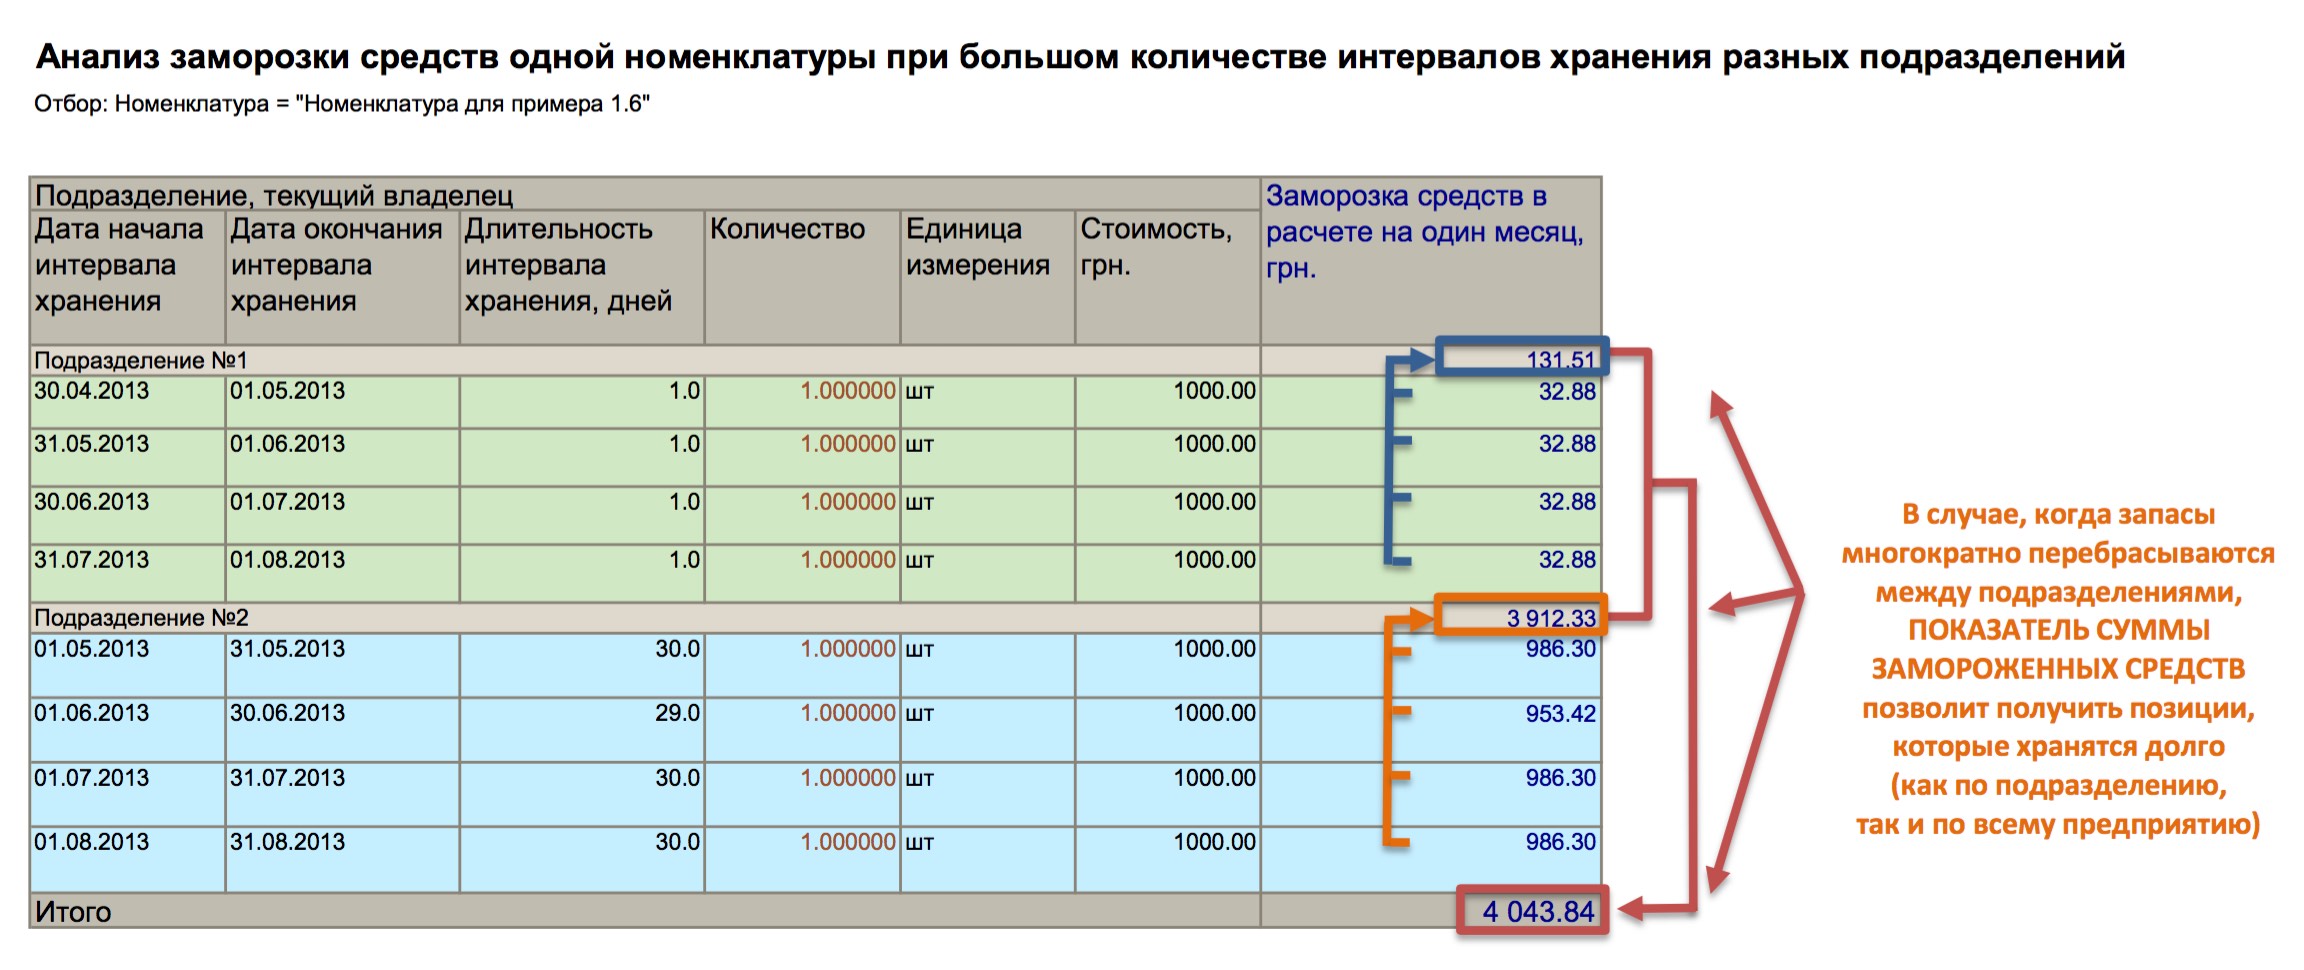Select the subtotal 3 912.33 cell
The width and height of the screenshot is (2304, 970).
coord(1550,618)
